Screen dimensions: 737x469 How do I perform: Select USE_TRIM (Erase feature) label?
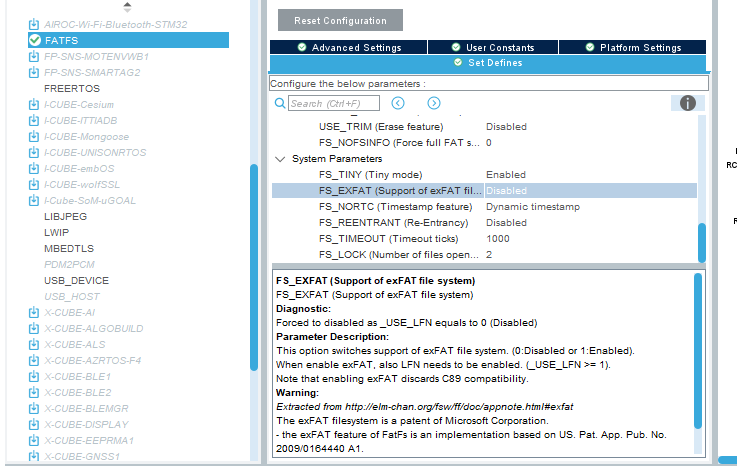click(x=381, y=126)
